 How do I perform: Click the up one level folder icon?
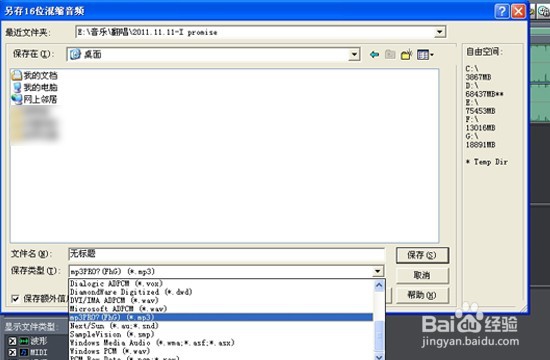pyautogui.click(x=390, y=54)
